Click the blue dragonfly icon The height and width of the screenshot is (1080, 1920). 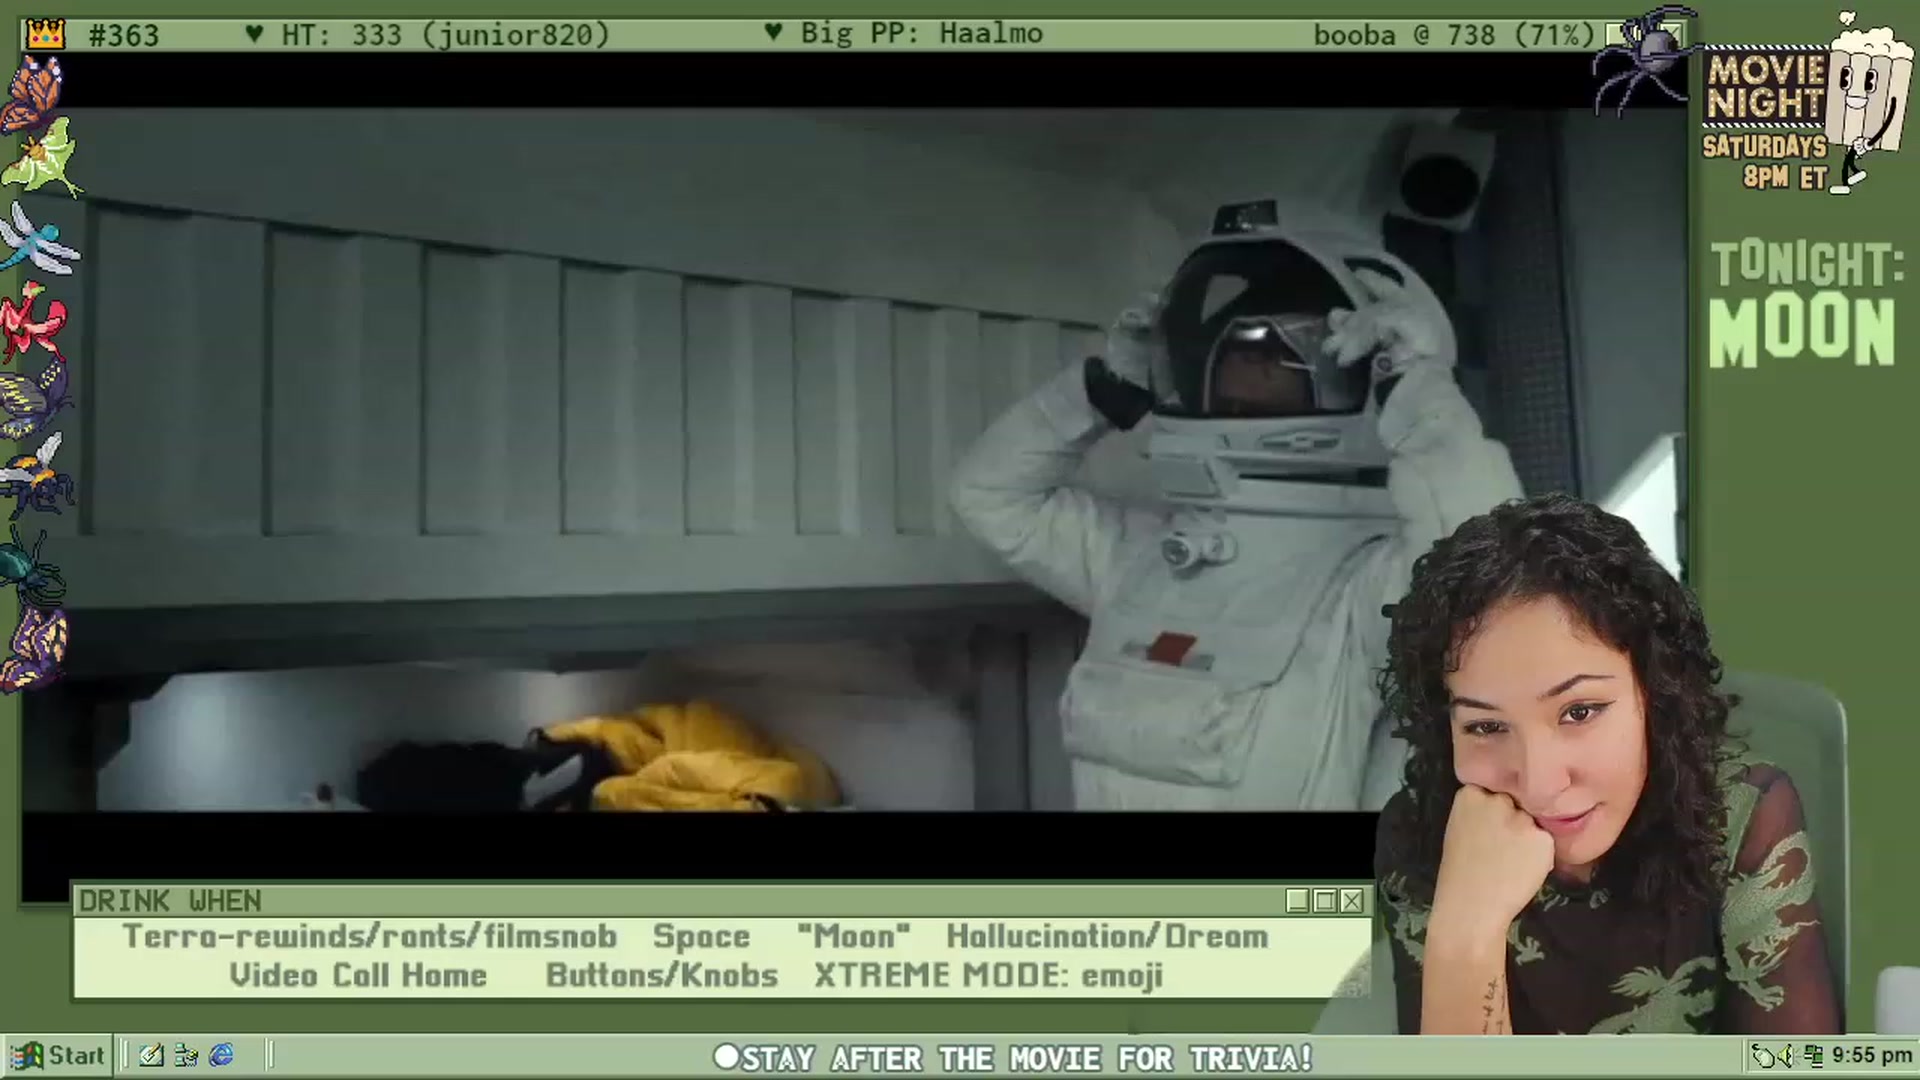(38, 238)
